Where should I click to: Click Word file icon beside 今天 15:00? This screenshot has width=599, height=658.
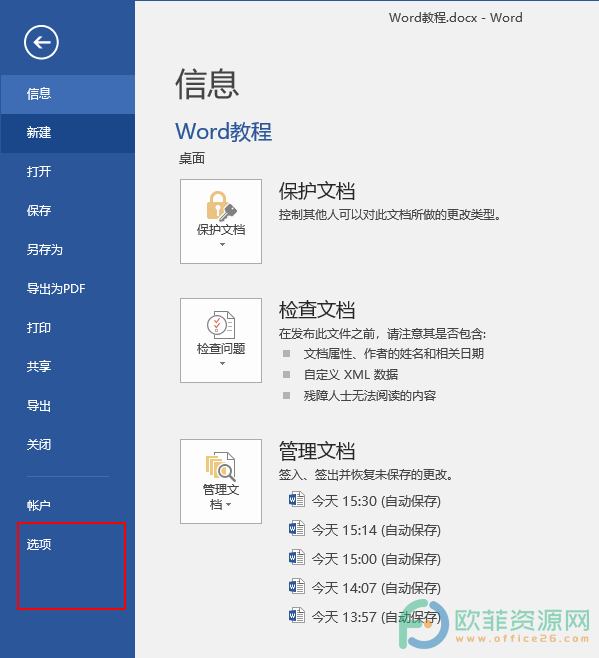tap(297, 558)
